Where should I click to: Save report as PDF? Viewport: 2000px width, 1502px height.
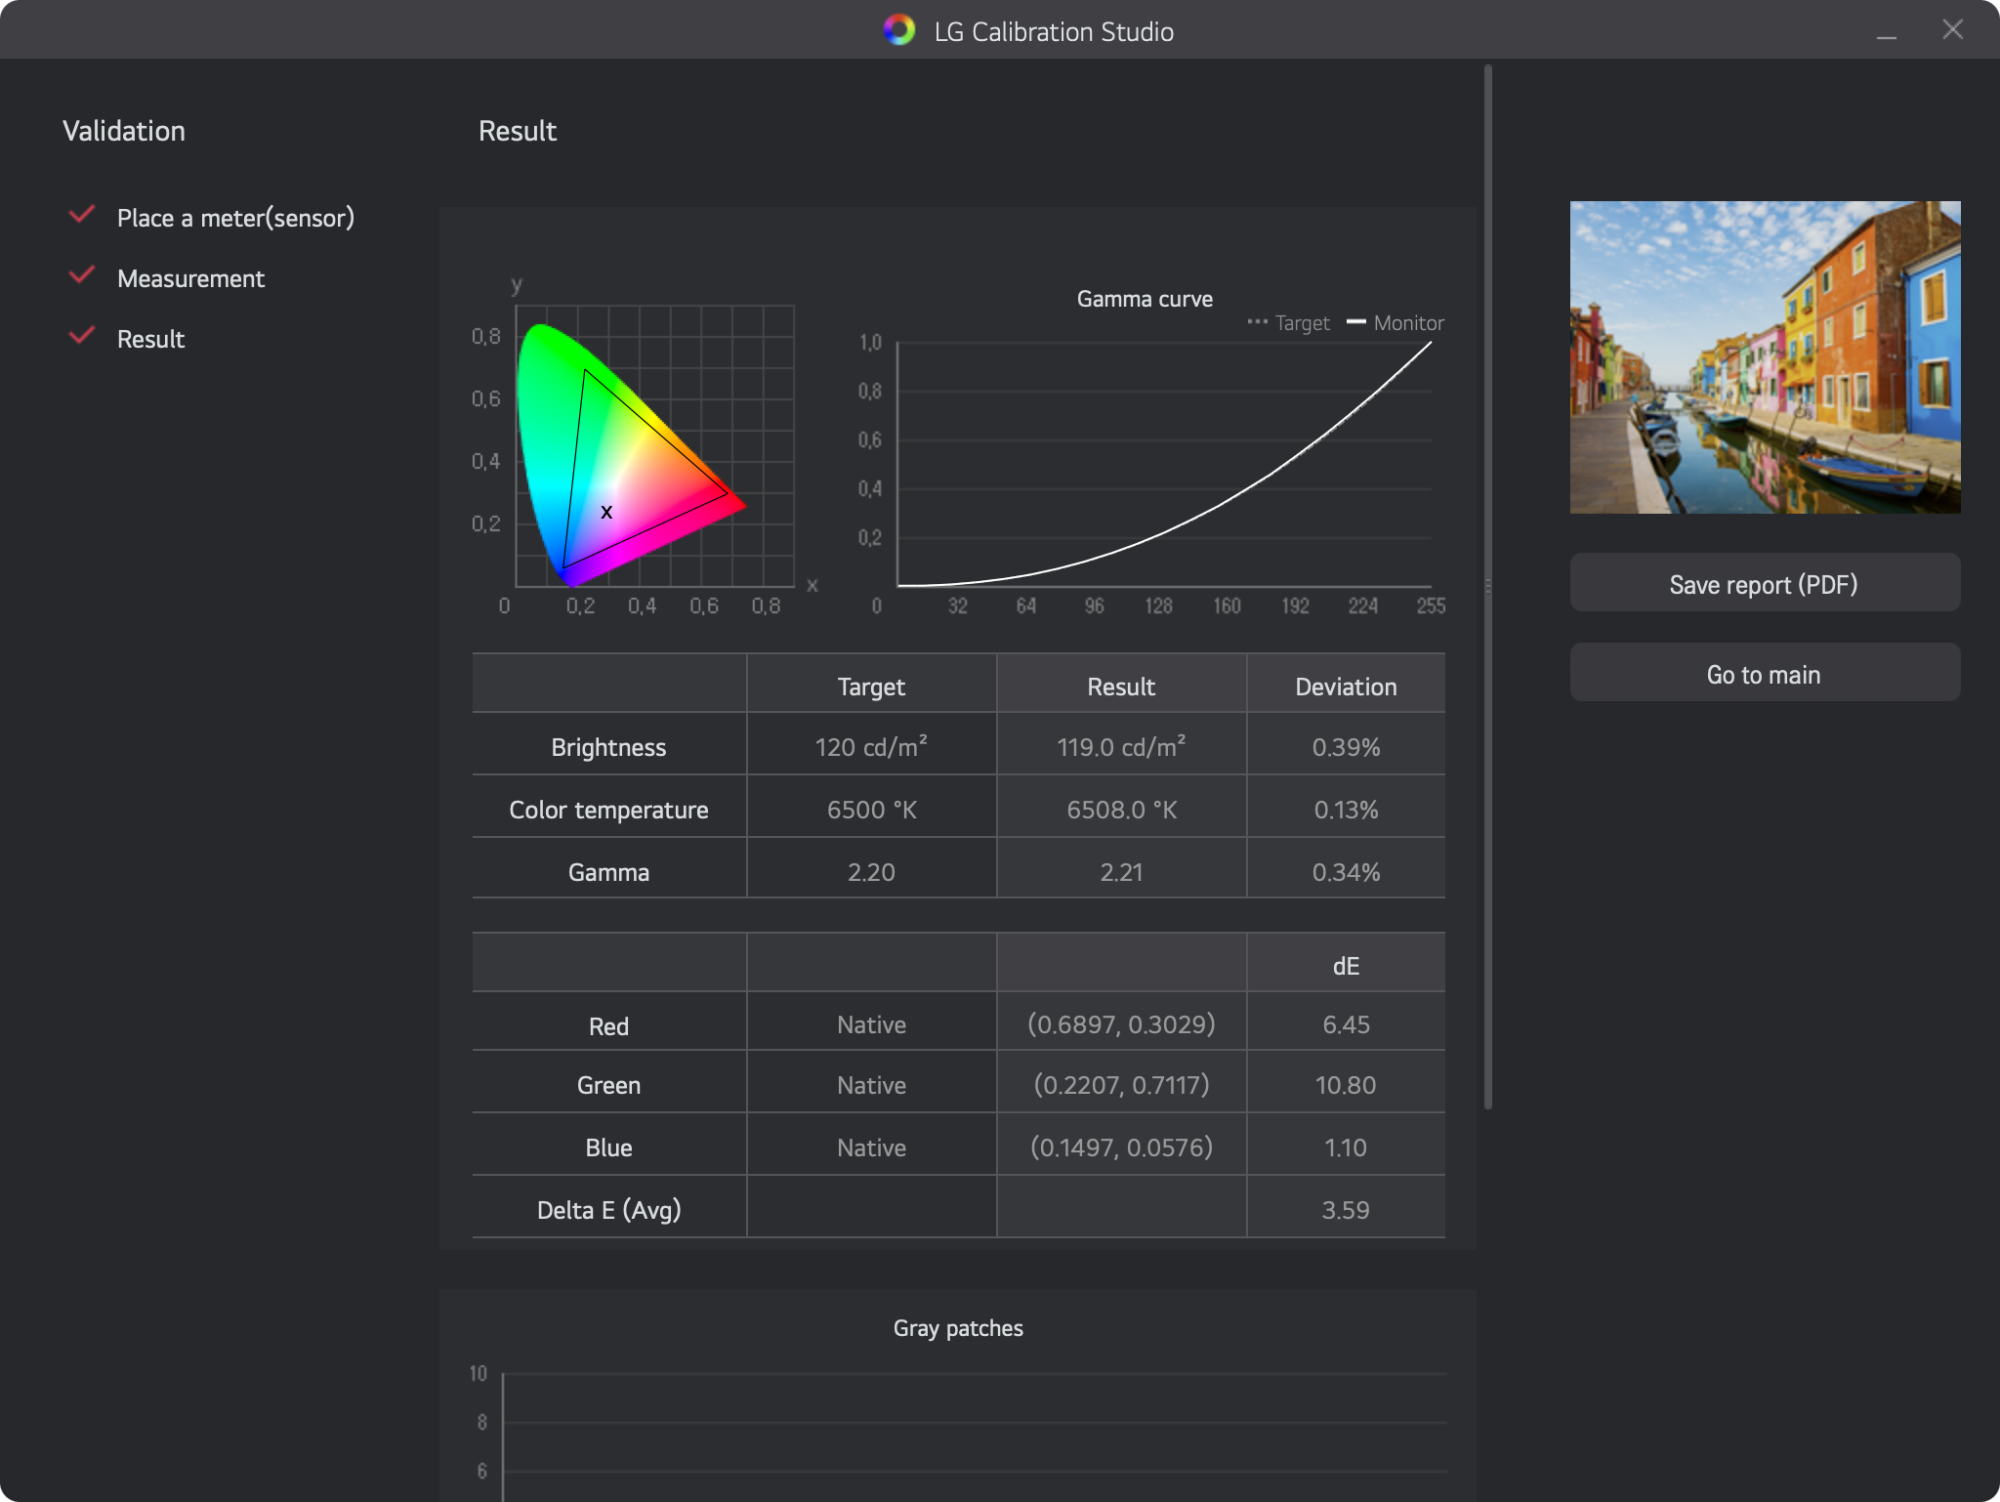1764,584
